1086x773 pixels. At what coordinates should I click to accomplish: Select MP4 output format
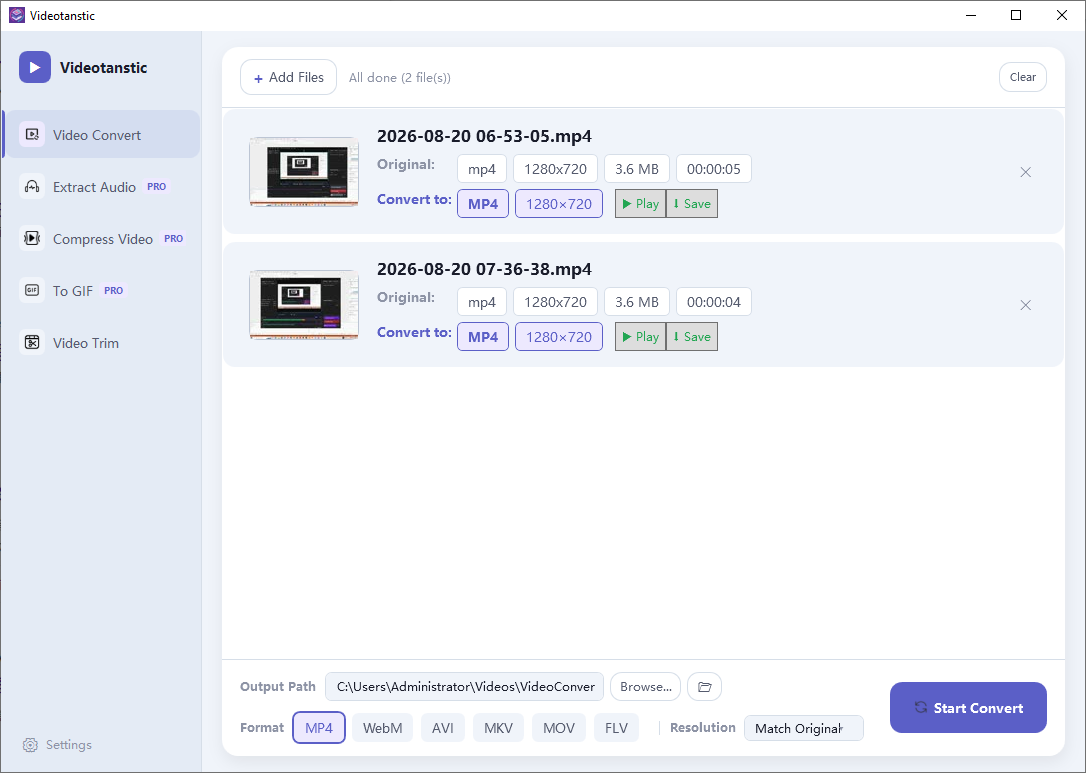(x=319, y=727)
